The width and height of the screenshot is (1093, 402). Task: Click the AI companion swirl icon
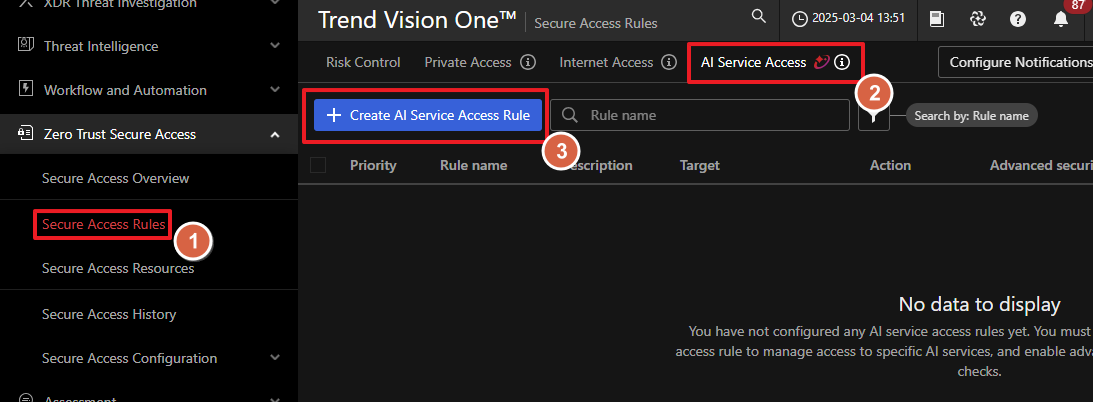click(x=978, y=19)
